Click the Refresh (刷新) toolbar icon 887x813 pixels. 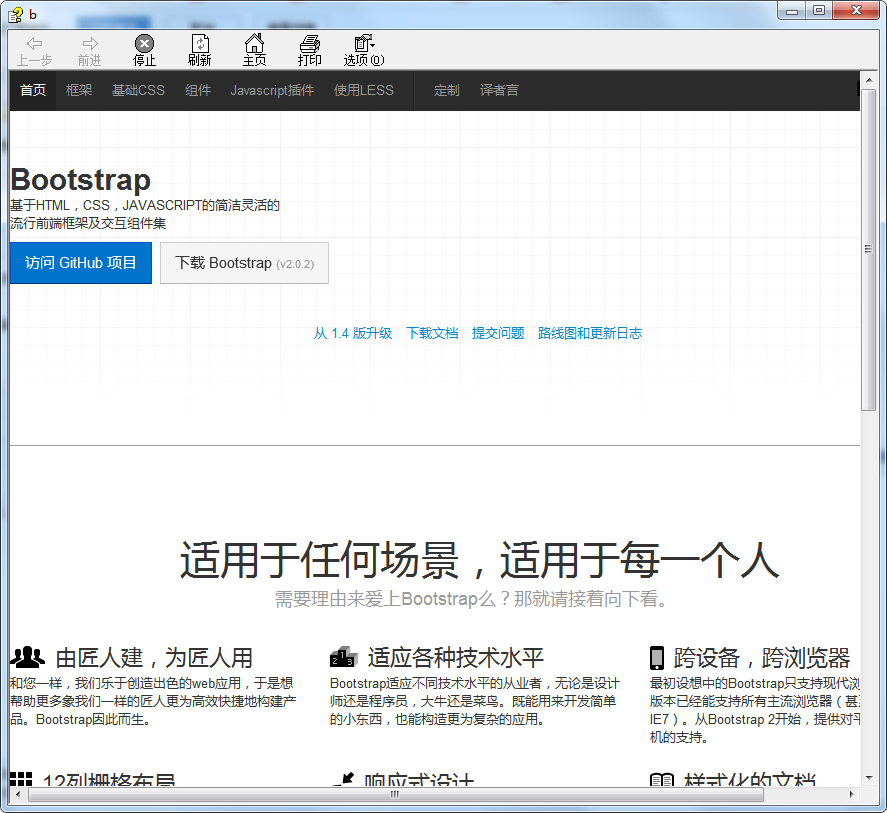tap(200, 44)
